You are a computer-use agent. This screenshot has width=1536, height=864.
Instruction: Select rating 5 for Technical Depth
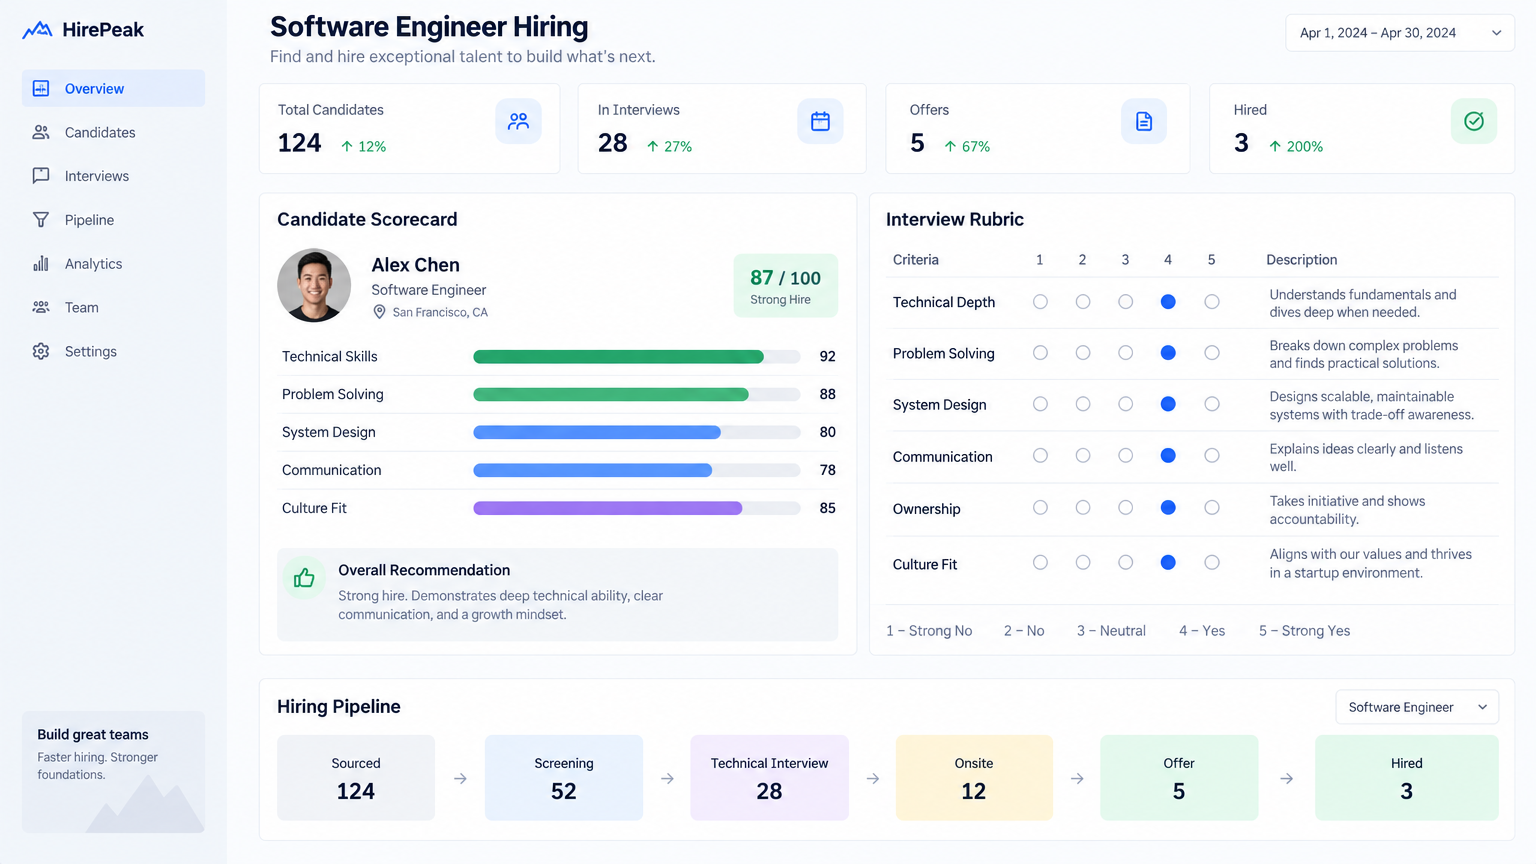pos(1212,302)
